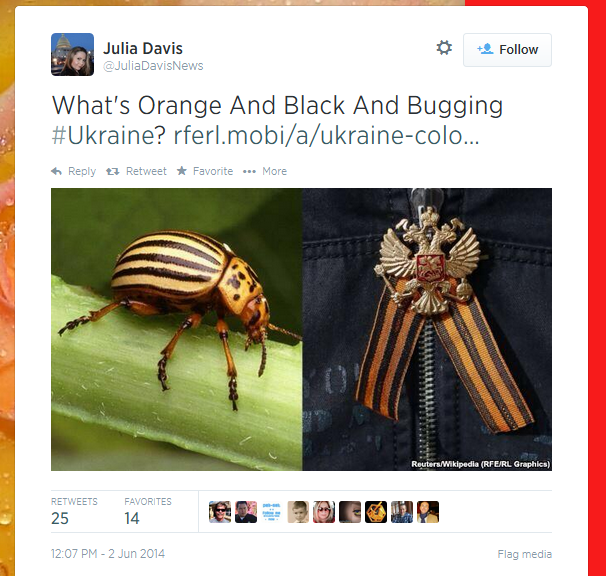Expand the More options ellipsis

point(249,172)
